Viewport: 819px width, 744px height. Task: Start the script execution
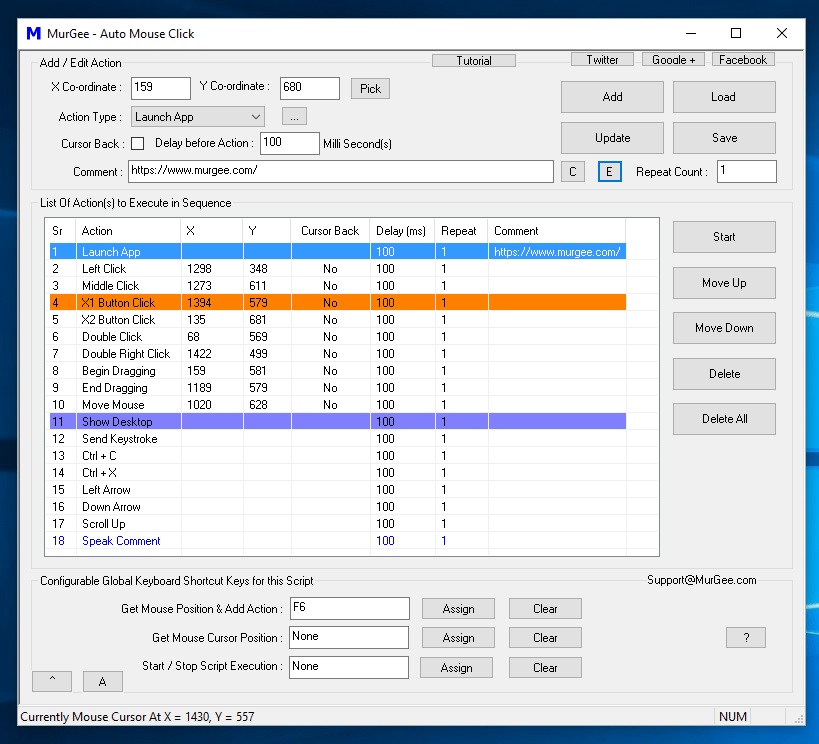(x=723, y=237)
